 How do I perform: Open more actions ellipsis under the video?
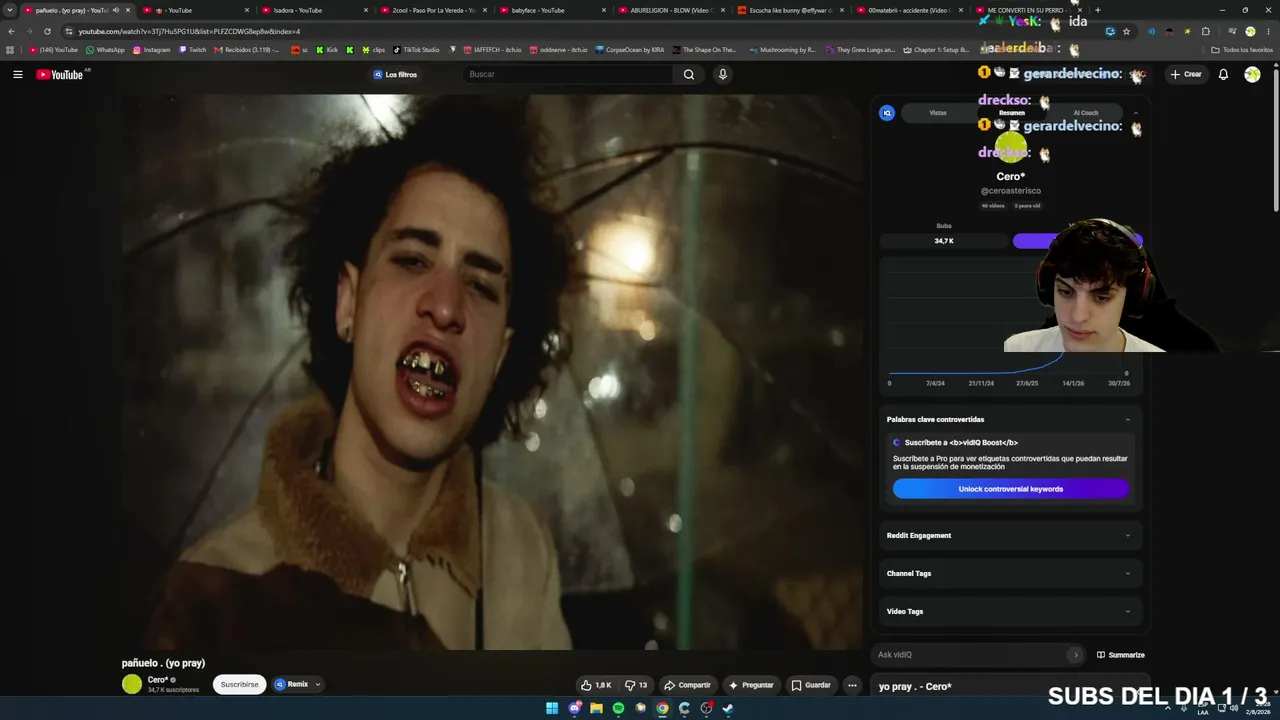click(x=852, y=685)
